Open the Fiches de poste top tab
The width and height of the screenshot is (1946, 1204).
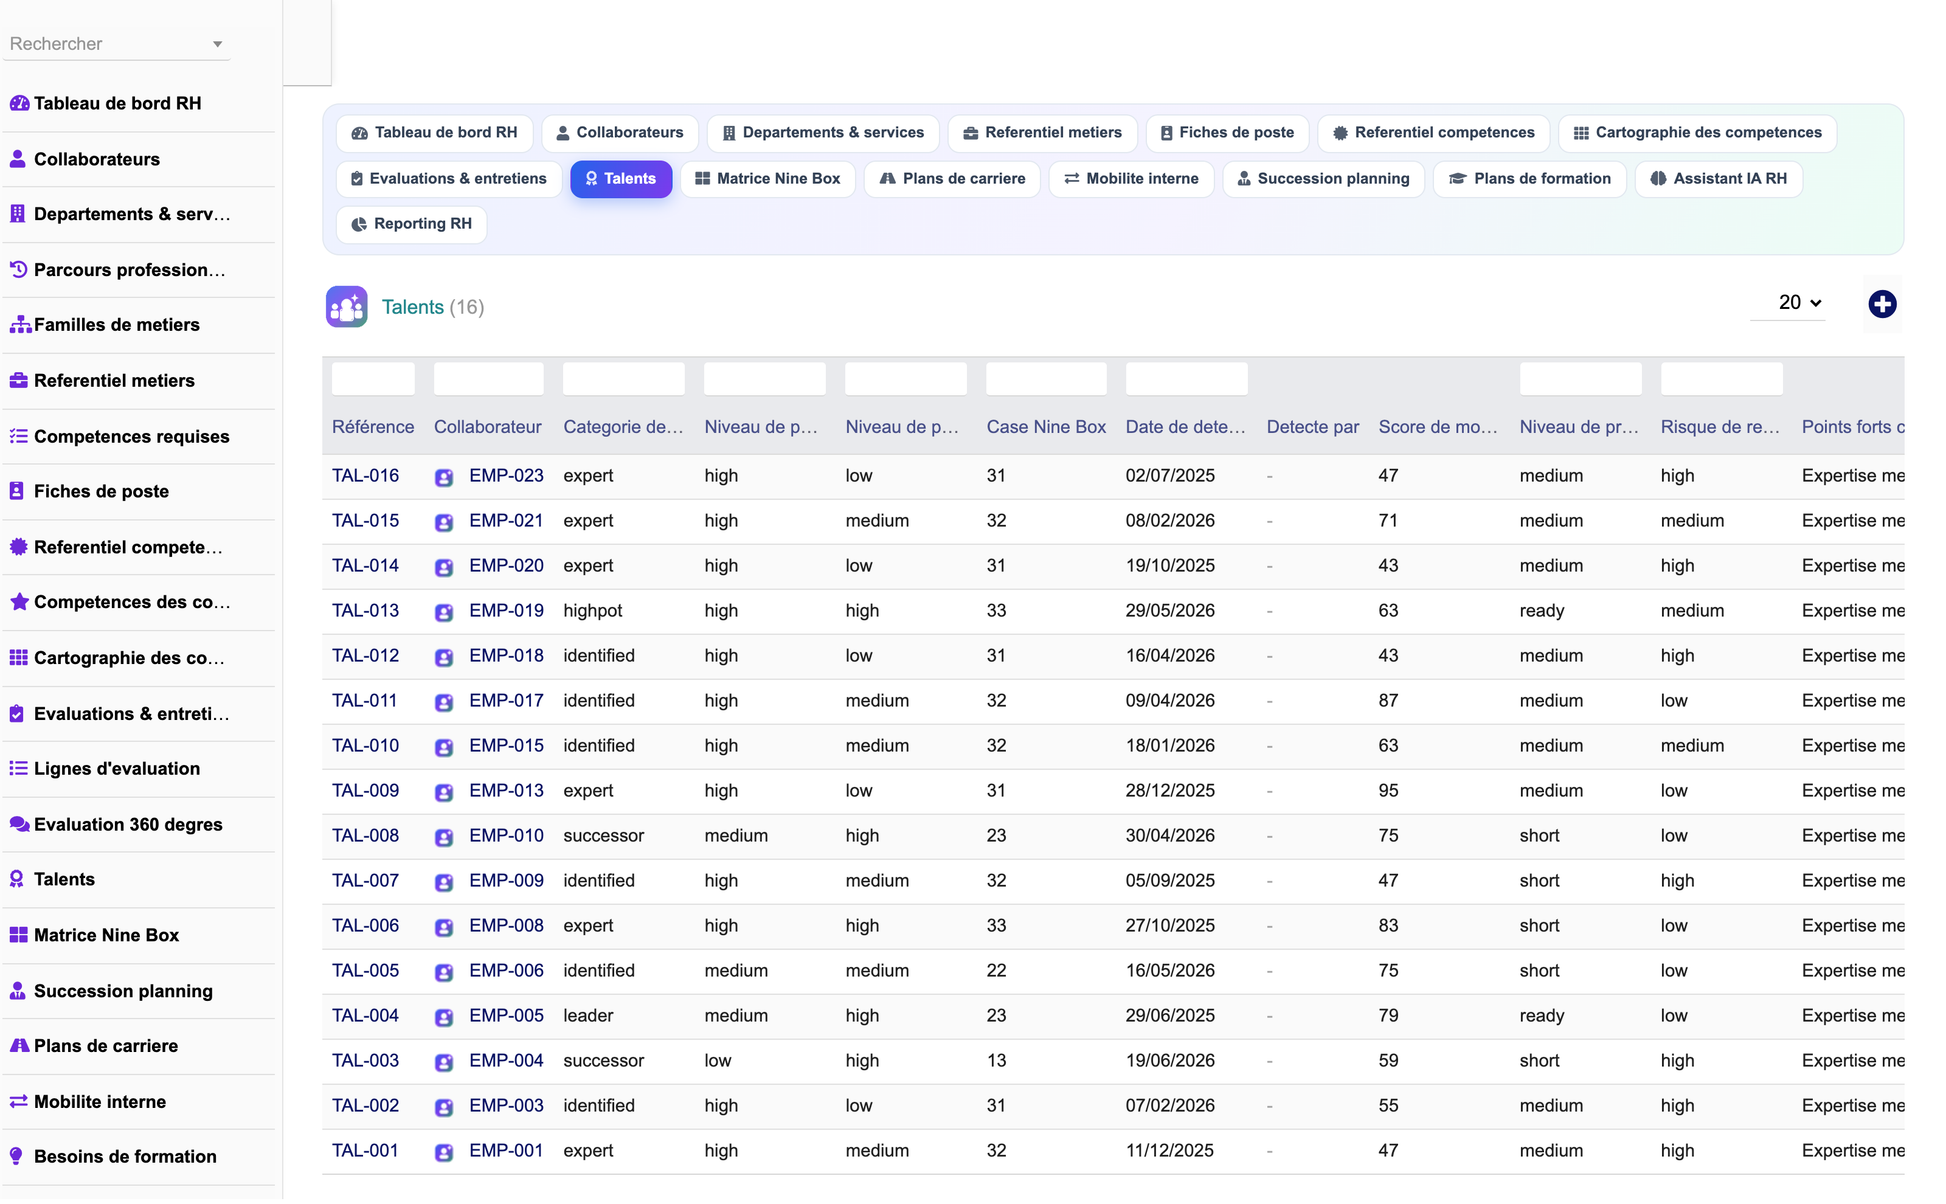[1226, 133]
